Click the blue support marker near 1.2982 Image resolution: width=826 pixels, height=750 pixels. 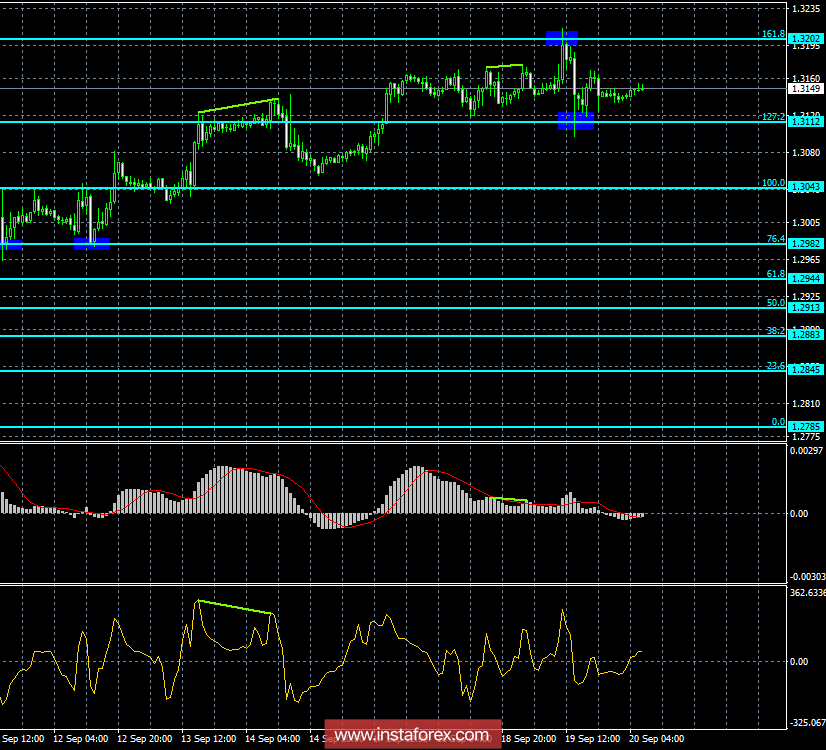93,243
